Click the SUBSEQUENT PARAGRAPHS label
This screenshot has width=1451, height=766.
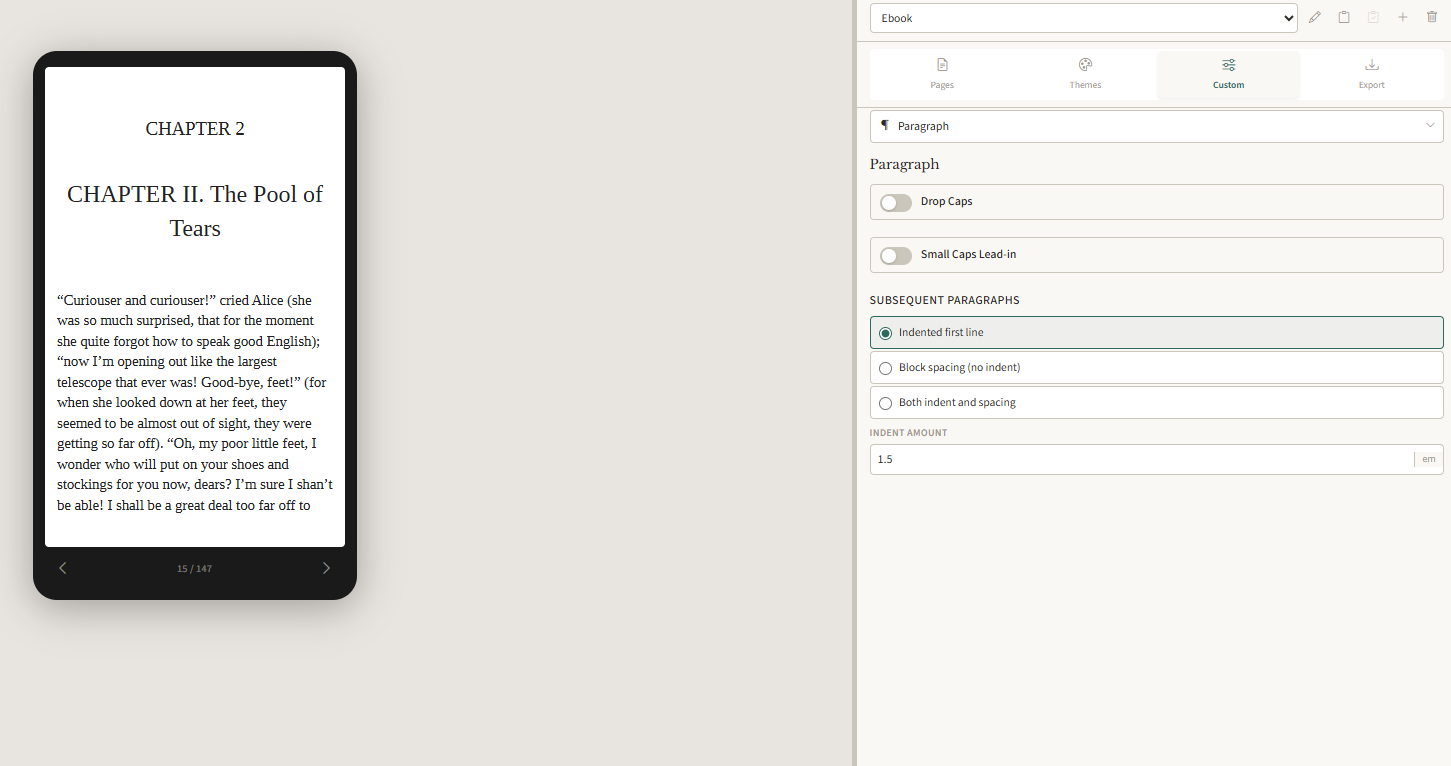[944, 300]
